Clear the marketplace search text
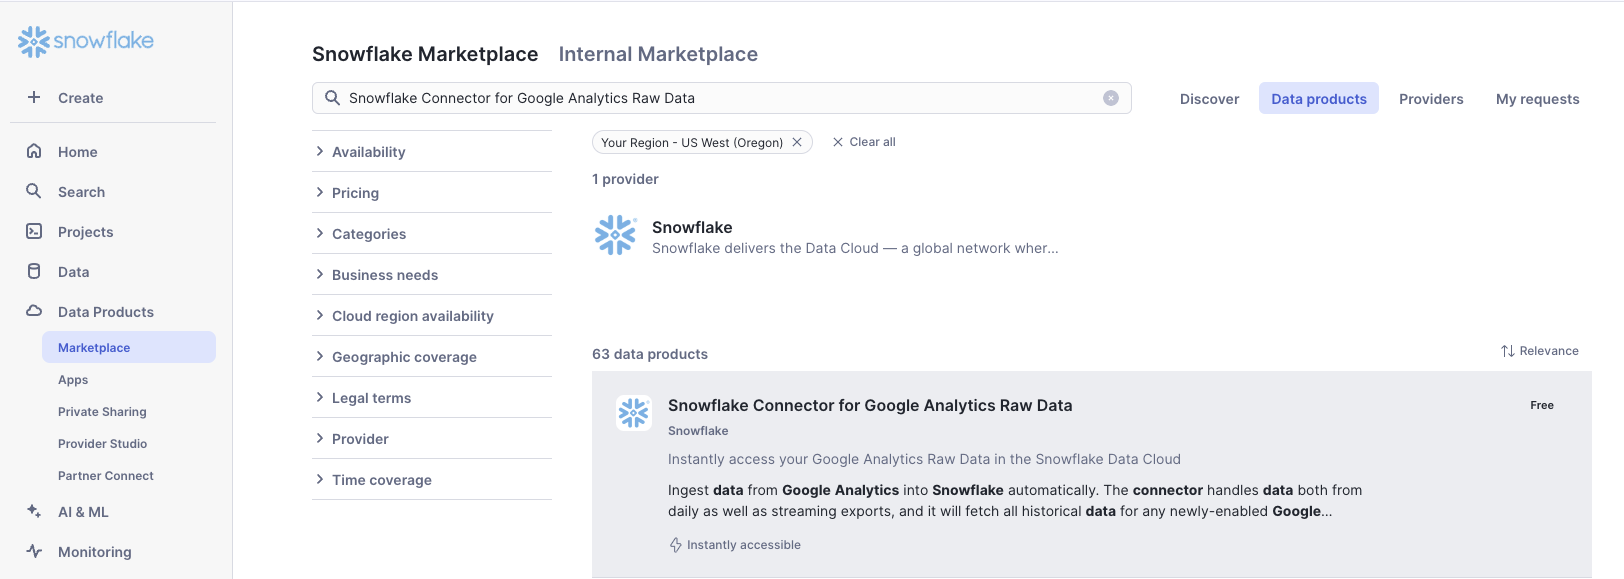The image size is (1624, 579). 1110,98
